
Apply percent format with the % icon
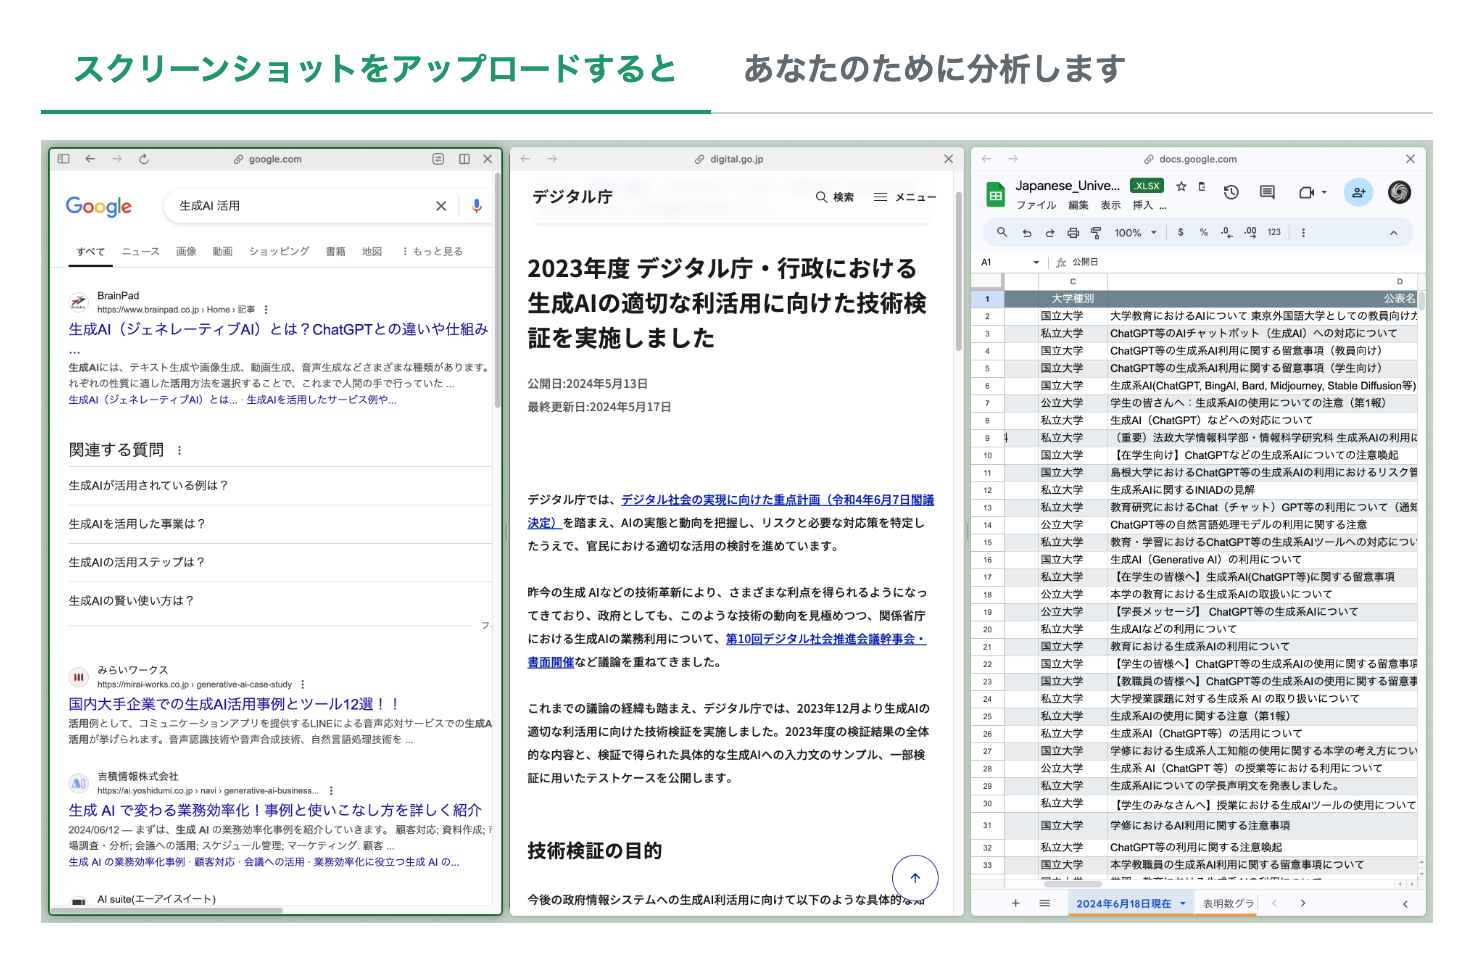1204,232
